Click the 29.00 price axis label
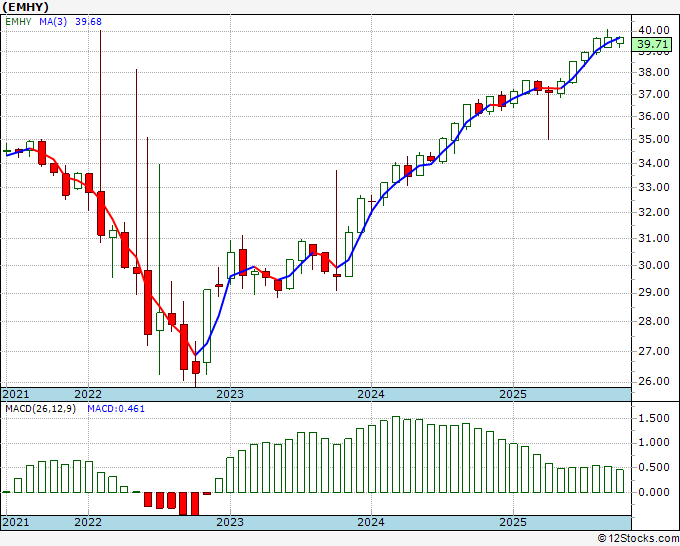The image size is (680, 546). (654, 293)
